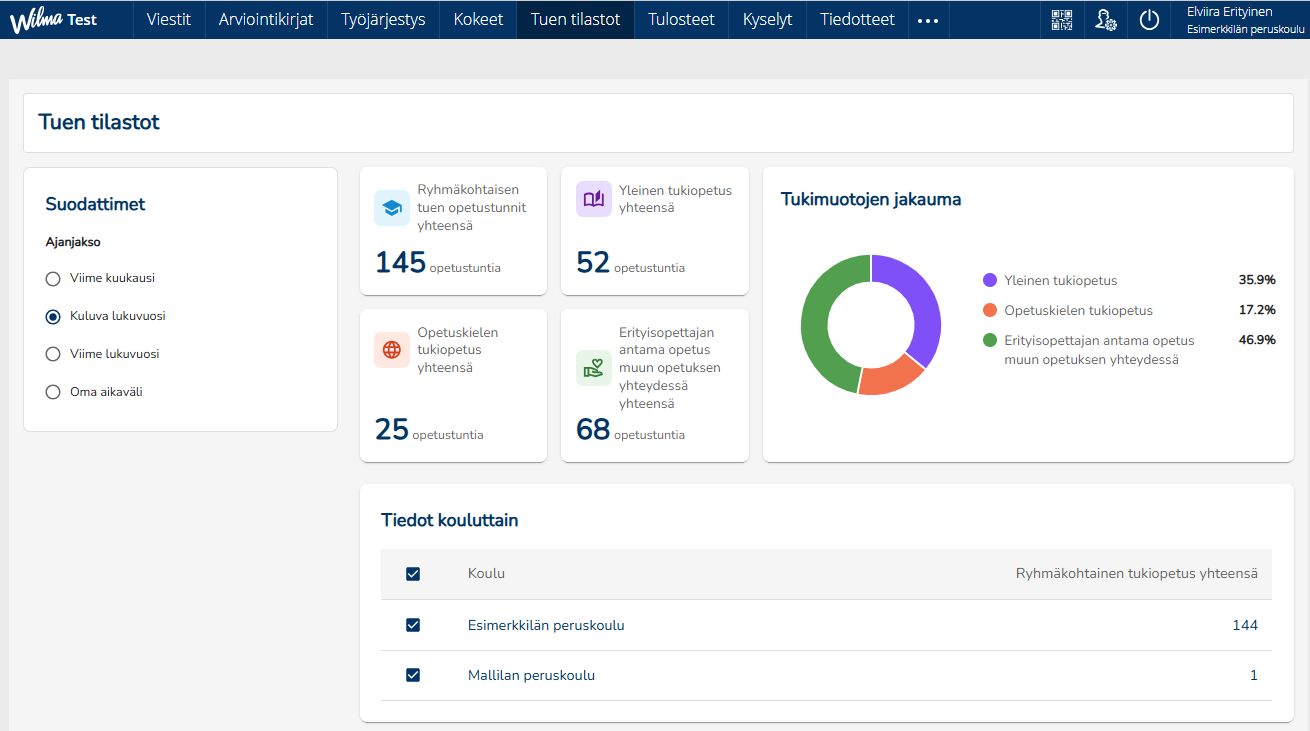Uncheck the Esimerkkilän peruskoulu checkbox
Image resolution: width=1310 pixels, height=731 pixels.
coord(413,625)
